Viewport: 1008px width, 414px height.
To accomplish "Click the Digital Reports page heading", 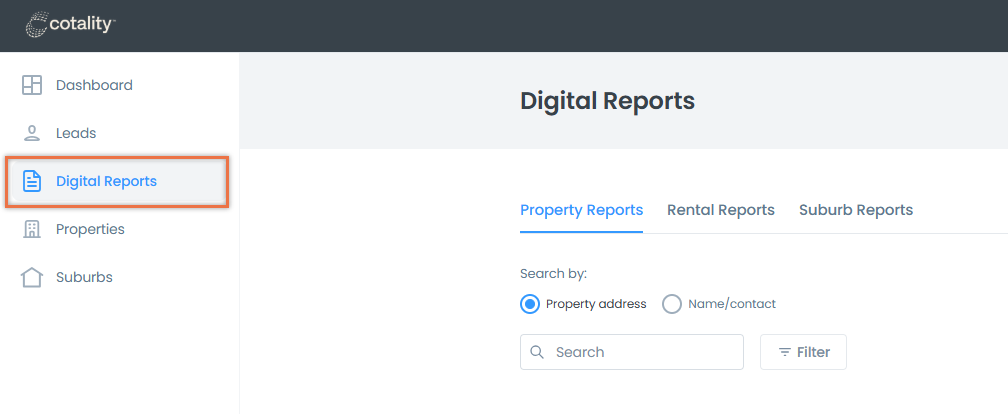I will 608,101.
